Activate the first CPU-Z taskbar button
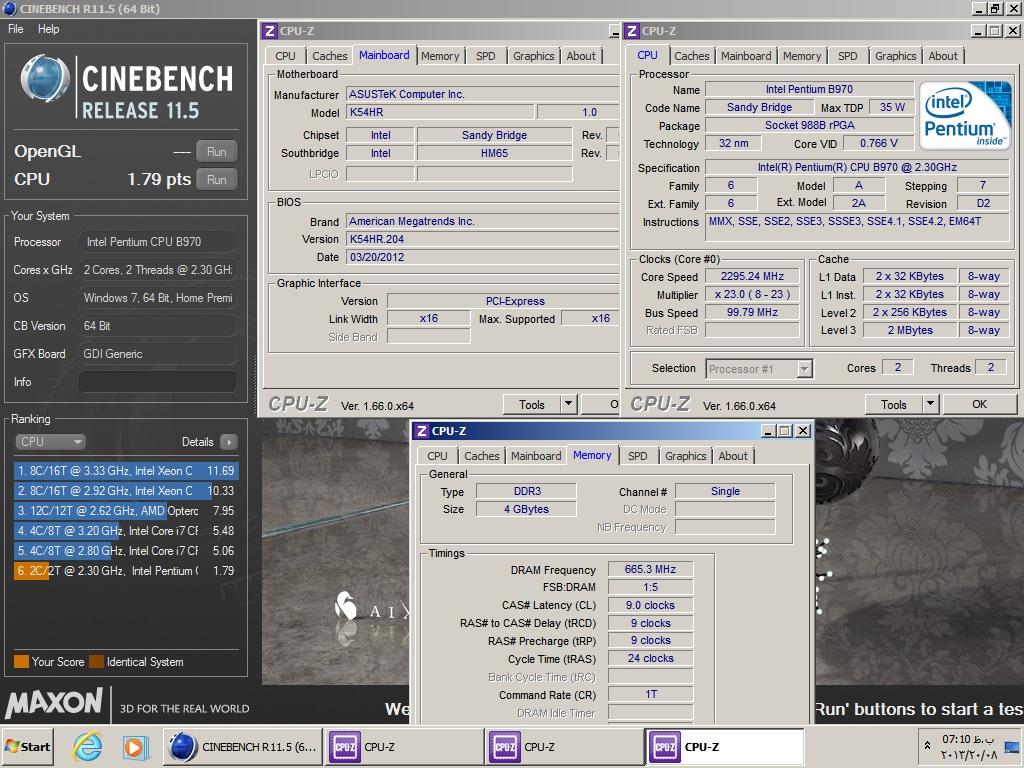1024x768 pixels. click(x=402, y=746)
